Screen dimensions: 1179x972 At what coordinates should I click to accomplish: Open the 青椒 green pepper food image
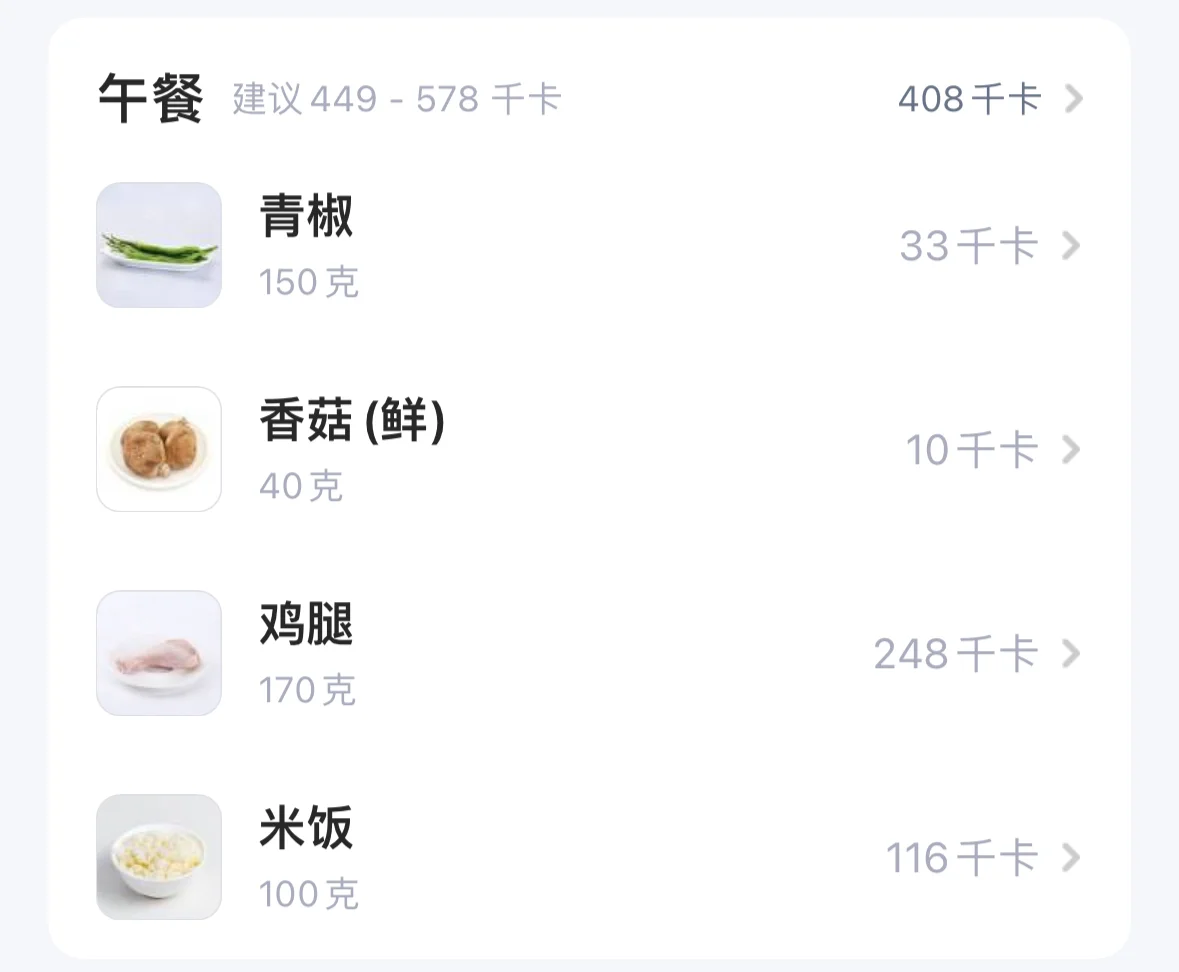pos(159,245)
